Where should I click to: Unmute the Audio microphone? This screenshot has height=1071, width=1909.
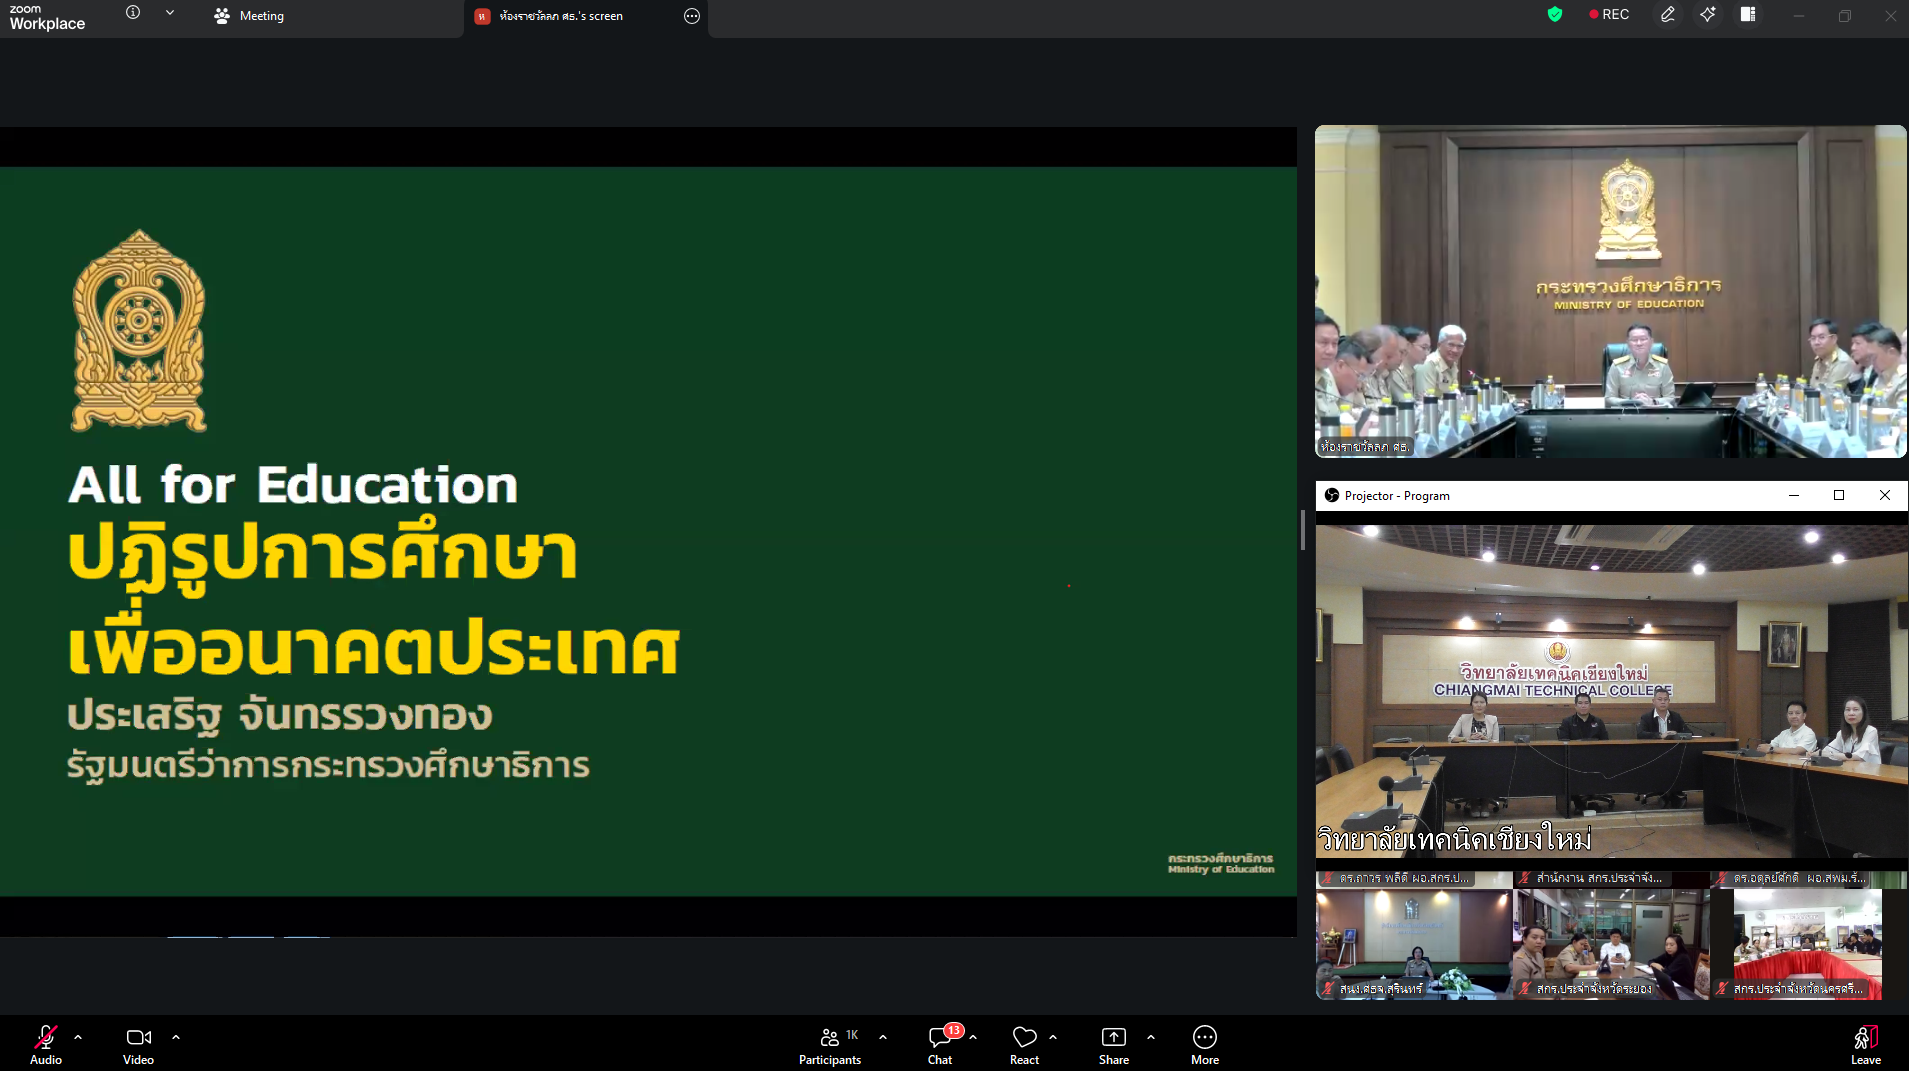[x=46, y=1044]
